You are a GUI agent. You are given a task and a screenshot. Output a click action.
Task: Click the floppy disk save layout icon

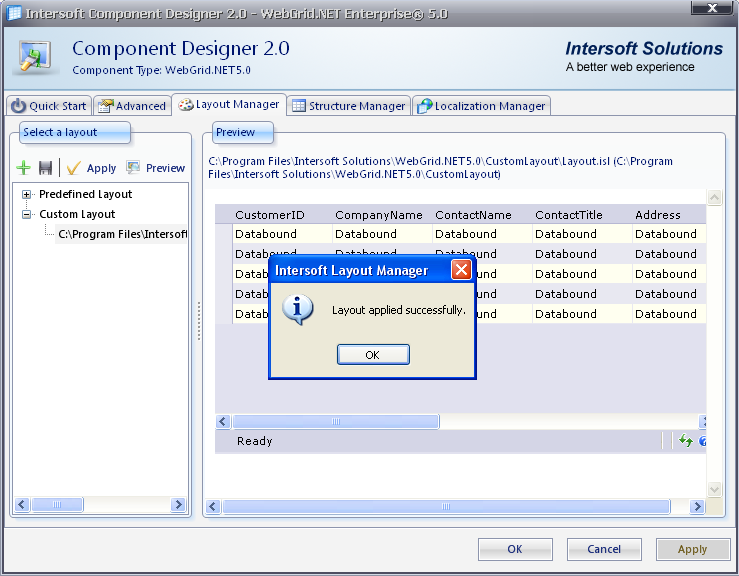(x=45, y=167)
